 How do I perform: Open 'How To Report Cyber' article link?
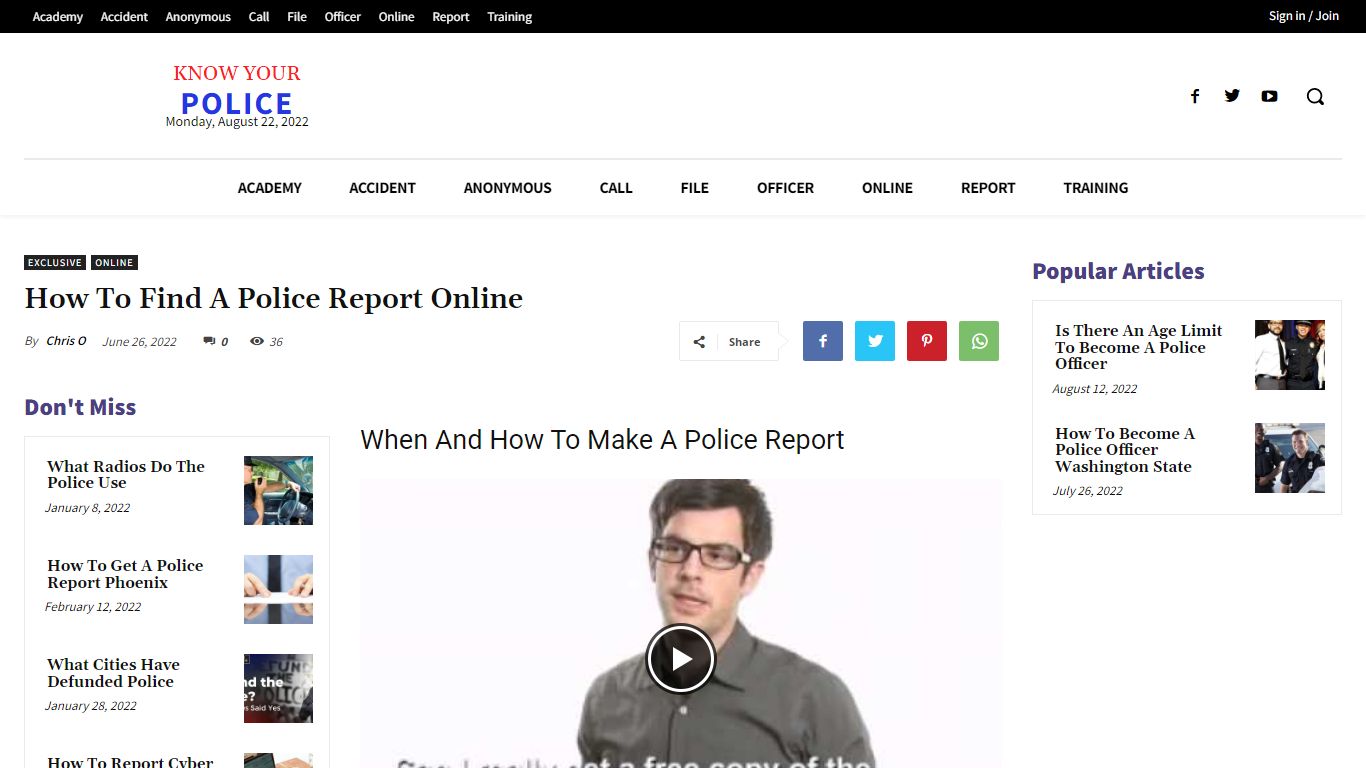[130, 761]
